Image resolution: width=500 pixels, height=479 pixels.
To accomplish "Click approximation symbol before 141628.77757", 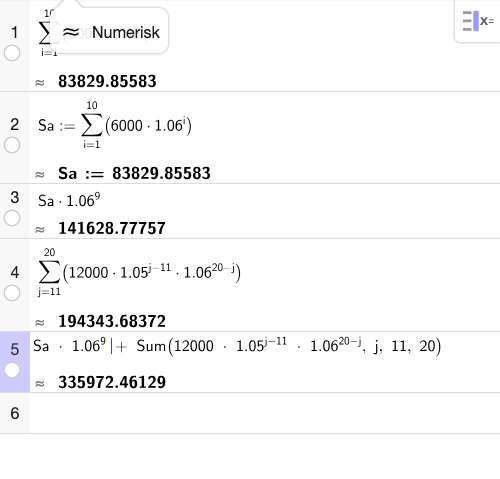I will 40,229.
